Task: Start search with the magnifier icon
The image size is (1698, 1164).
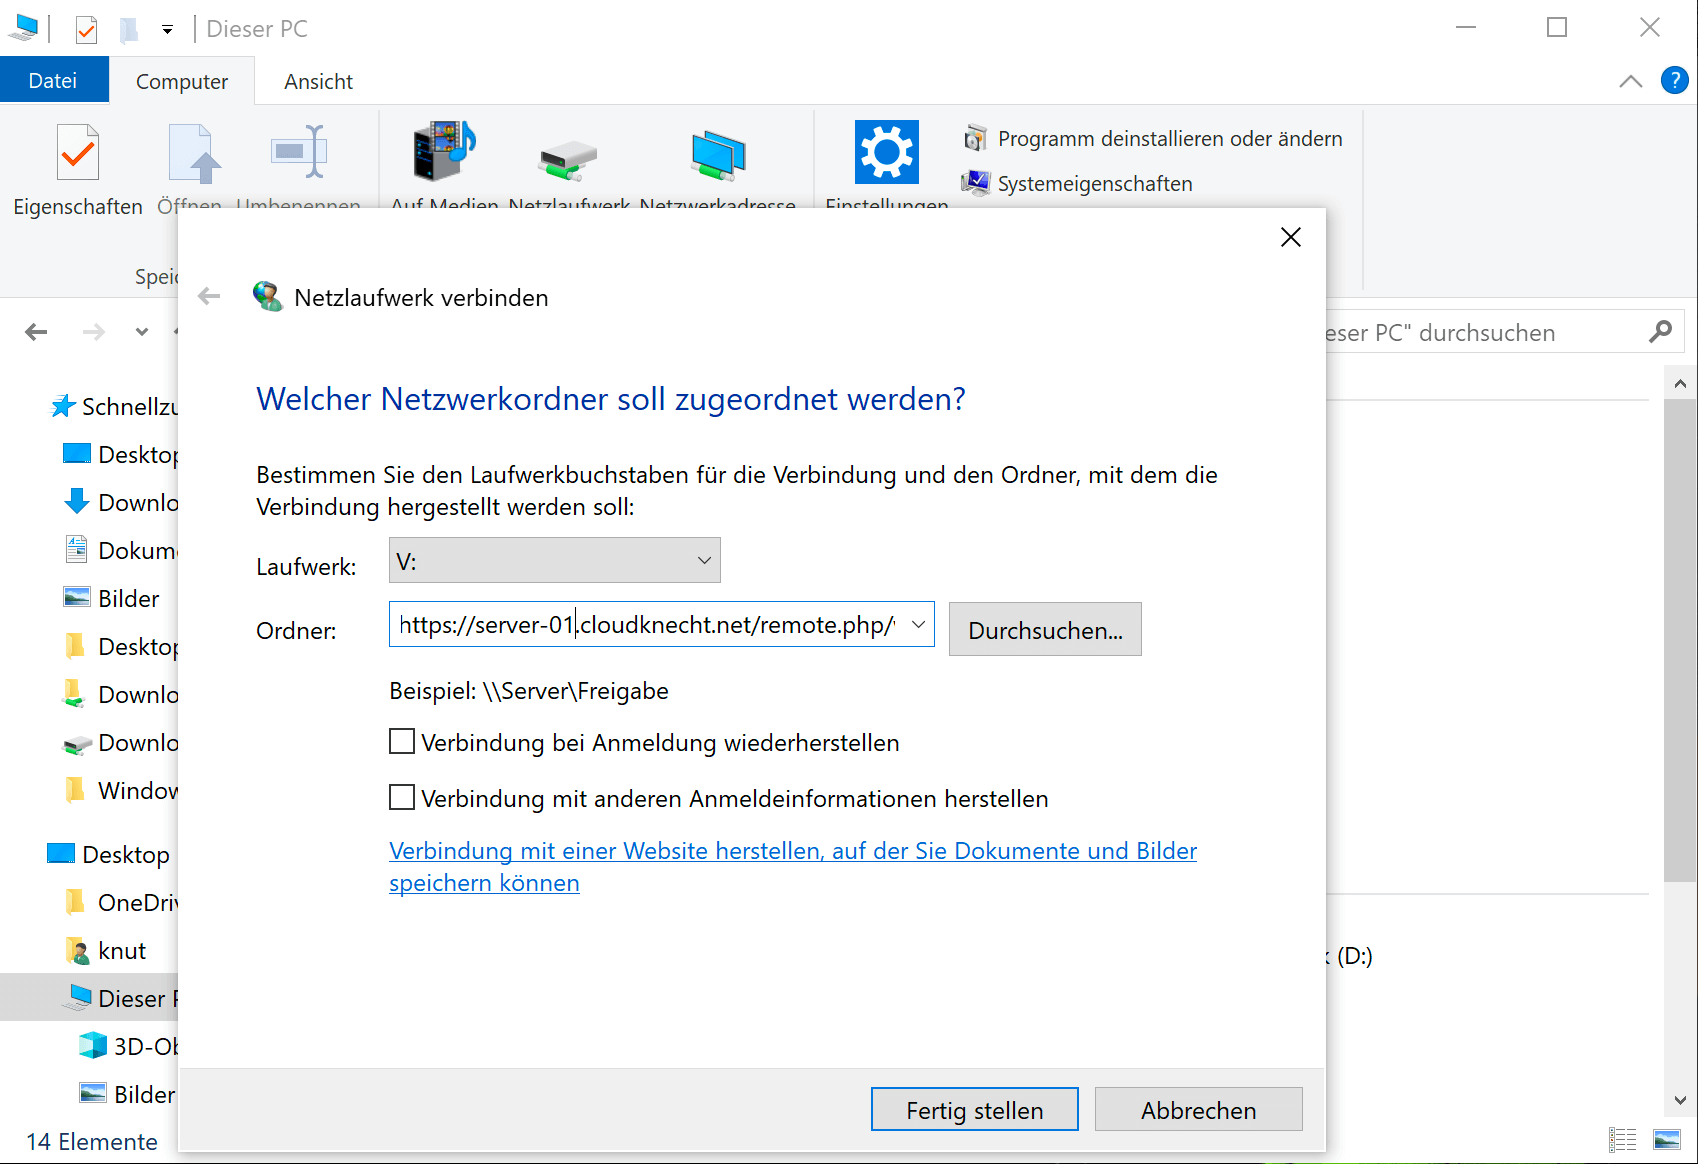Action: (1661, 331)
